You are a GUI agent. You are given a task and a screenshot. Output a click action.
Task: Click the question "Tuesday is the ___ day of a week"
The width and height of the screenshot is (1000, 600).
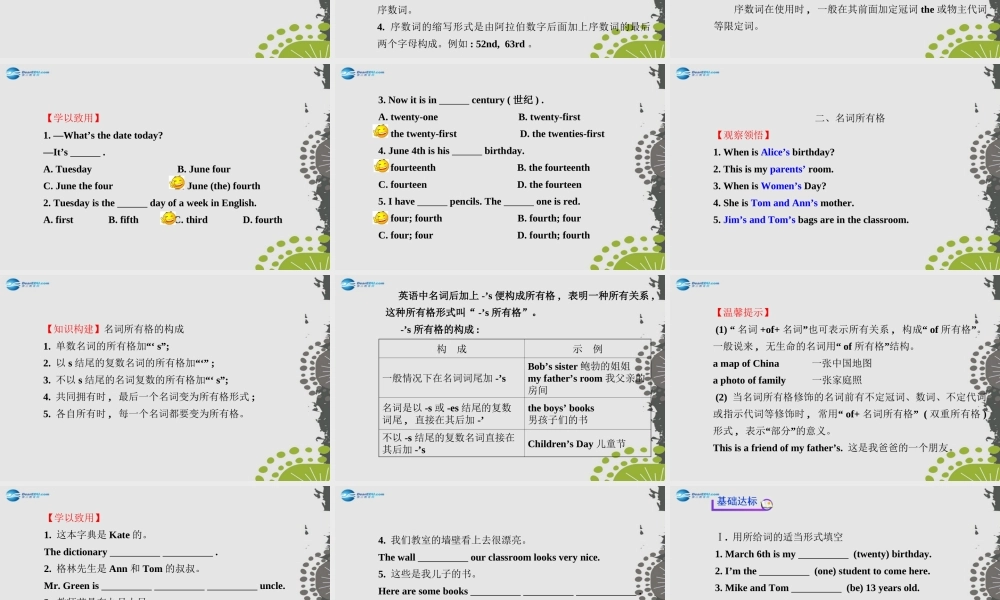[x=150, y=203]
